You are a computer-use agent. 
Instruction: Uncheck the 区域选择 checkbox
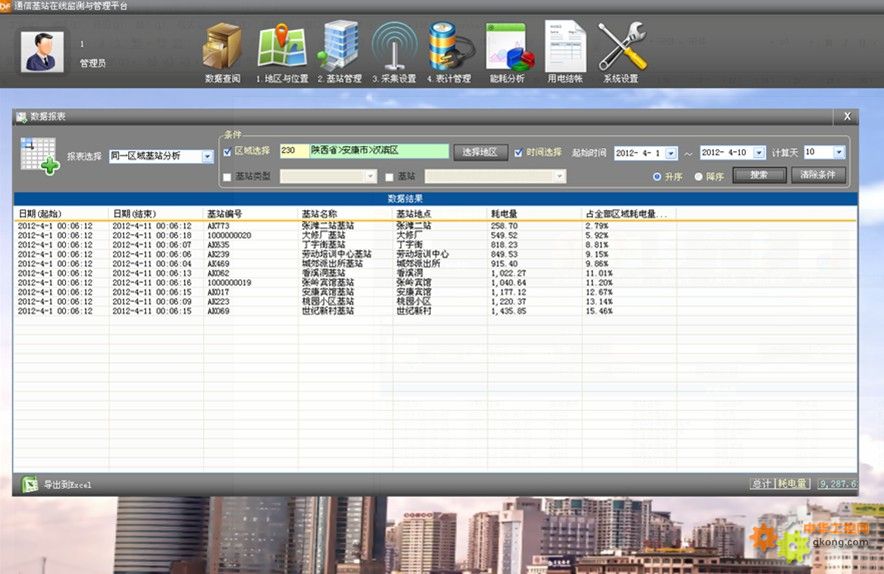(227, 152)
